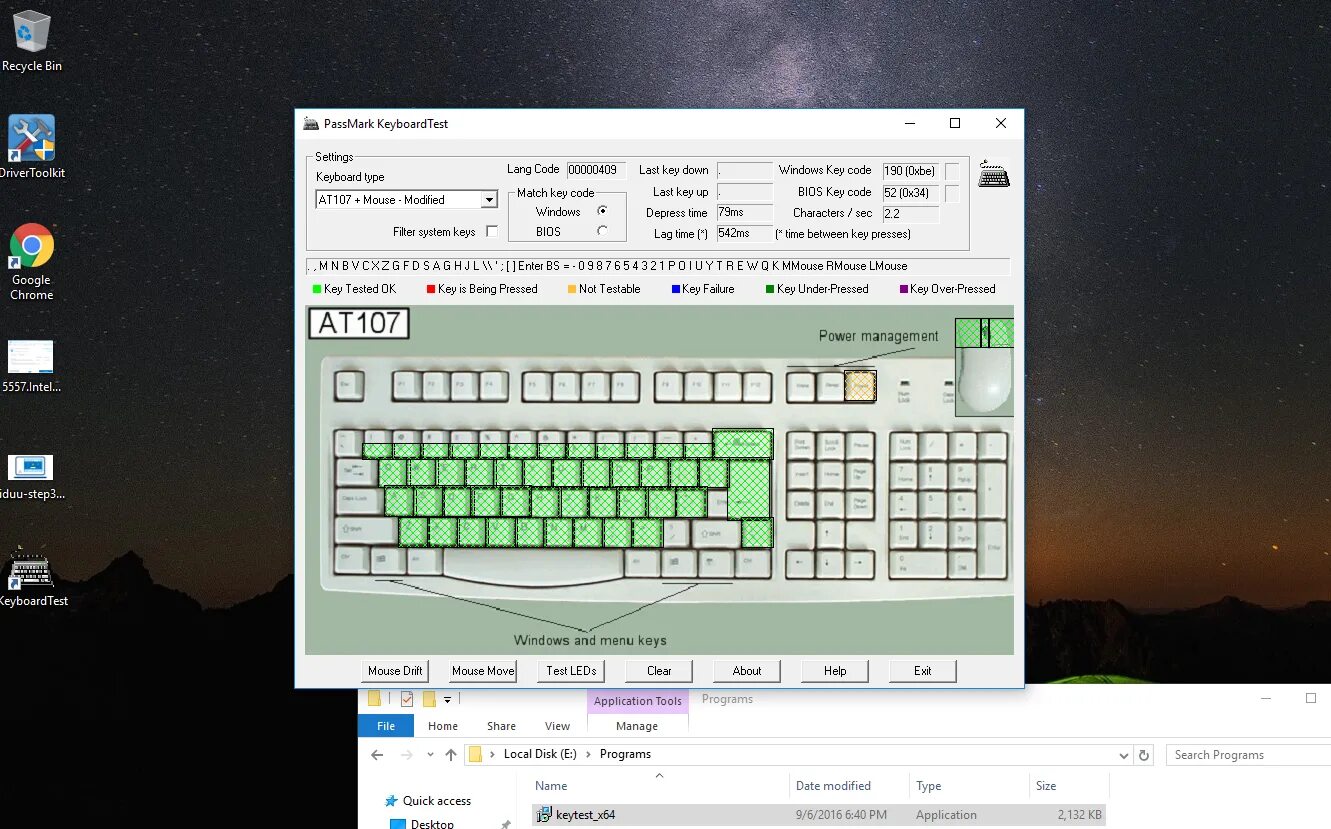Open the recent locations dropdown in Explorer

(429, 755)
